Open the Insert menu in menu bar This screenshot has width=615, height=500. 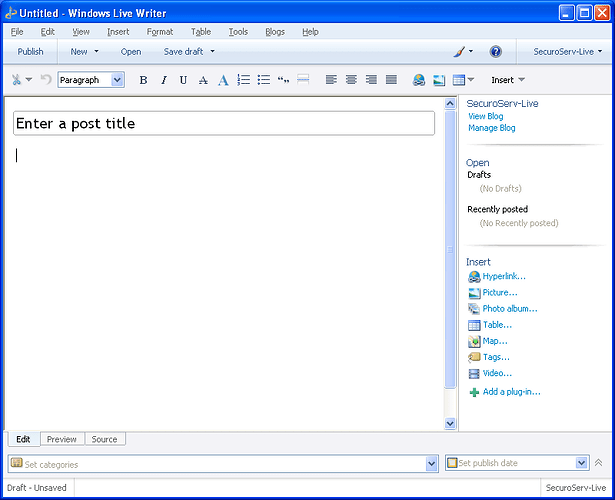point(118,32)
